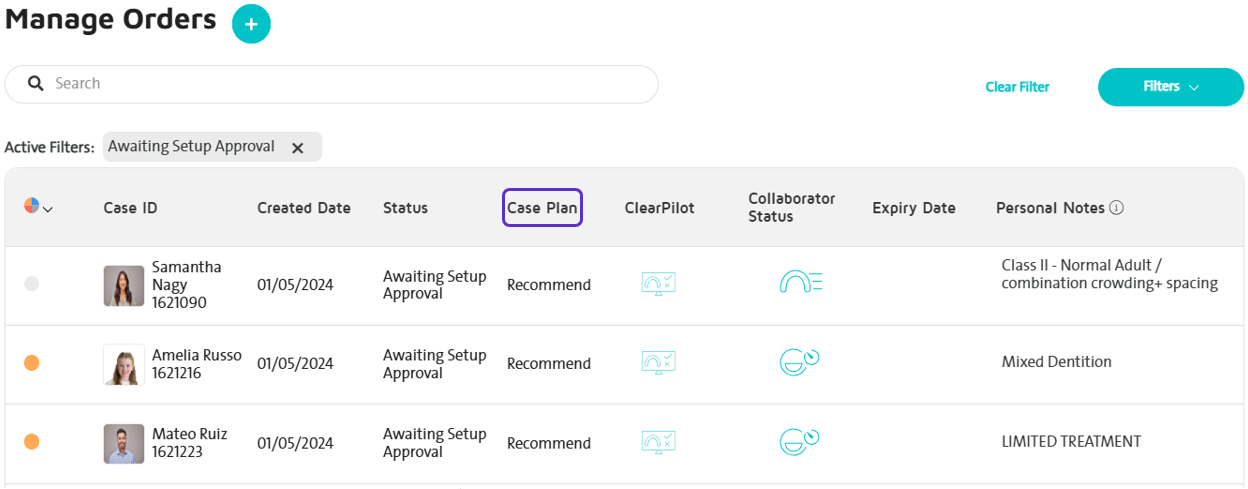Click the search magnifier icon
Screen dimensions: 1248x489
click(36, 84)
